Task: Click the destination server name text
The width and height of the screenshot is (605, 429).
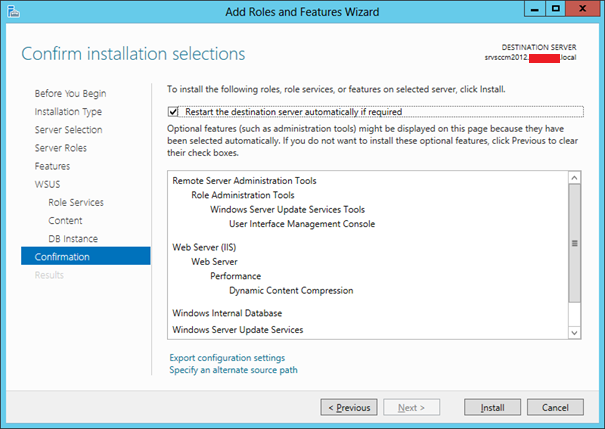Action: tap(530, 58)
